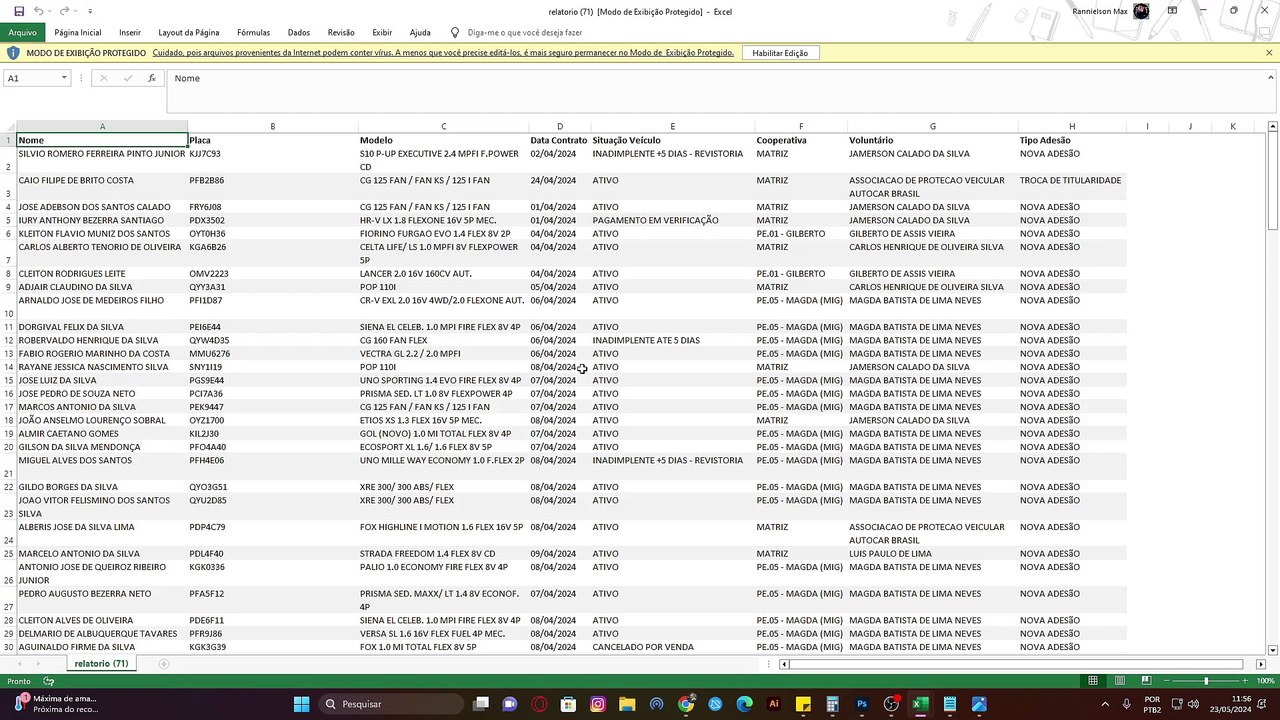Viewport: 1280px width, 720px height.
Task: Open the Arquivo tab
Action: click(22, 32)
